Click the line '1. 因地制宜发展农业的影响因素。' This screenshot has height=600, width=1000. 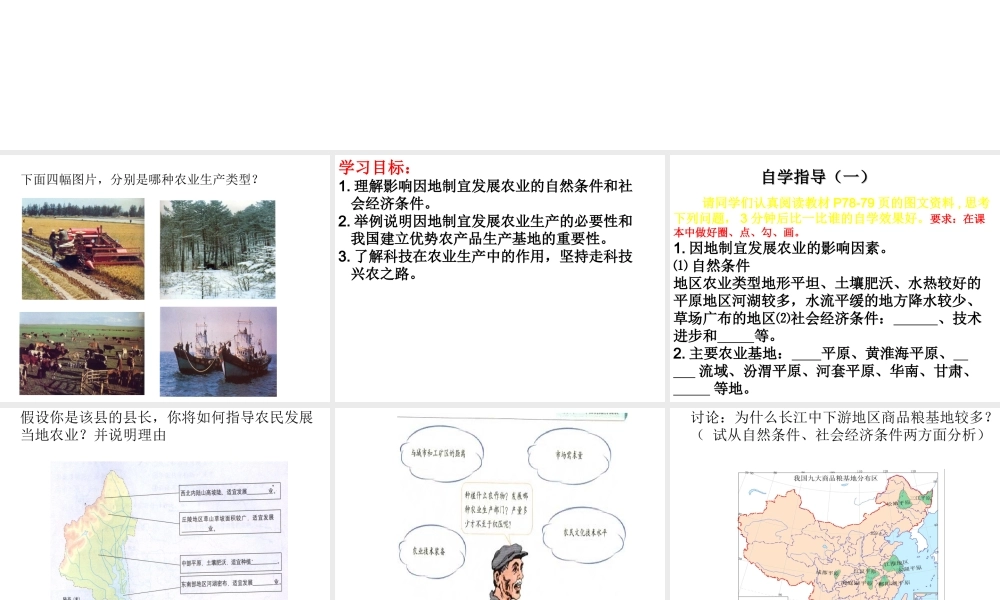click(x=781, y=248)
